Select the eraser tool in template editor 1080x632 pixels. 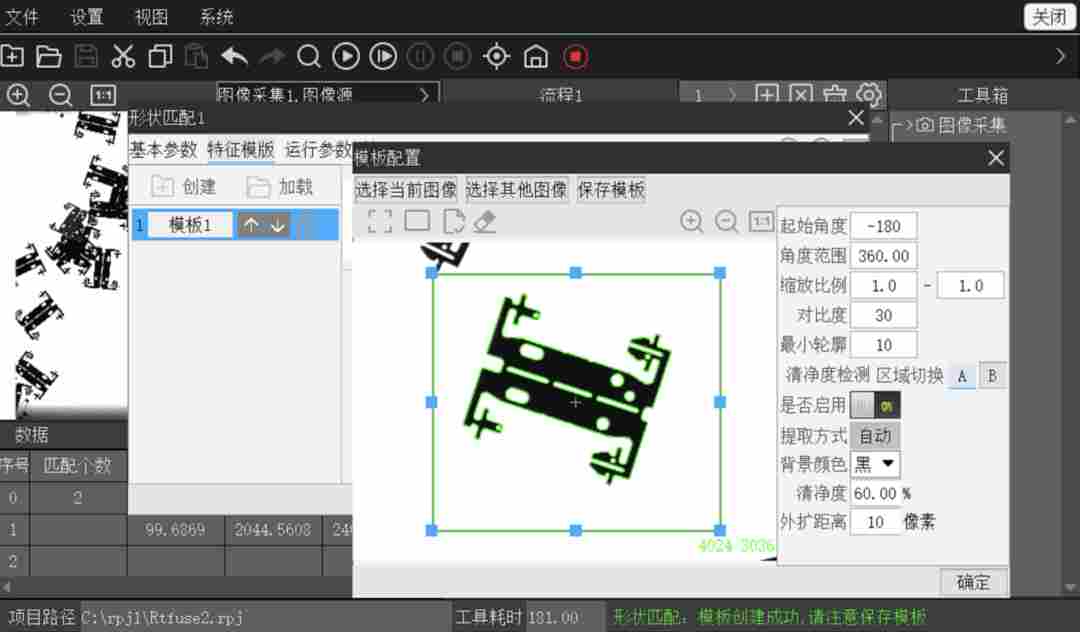[485, 222]
